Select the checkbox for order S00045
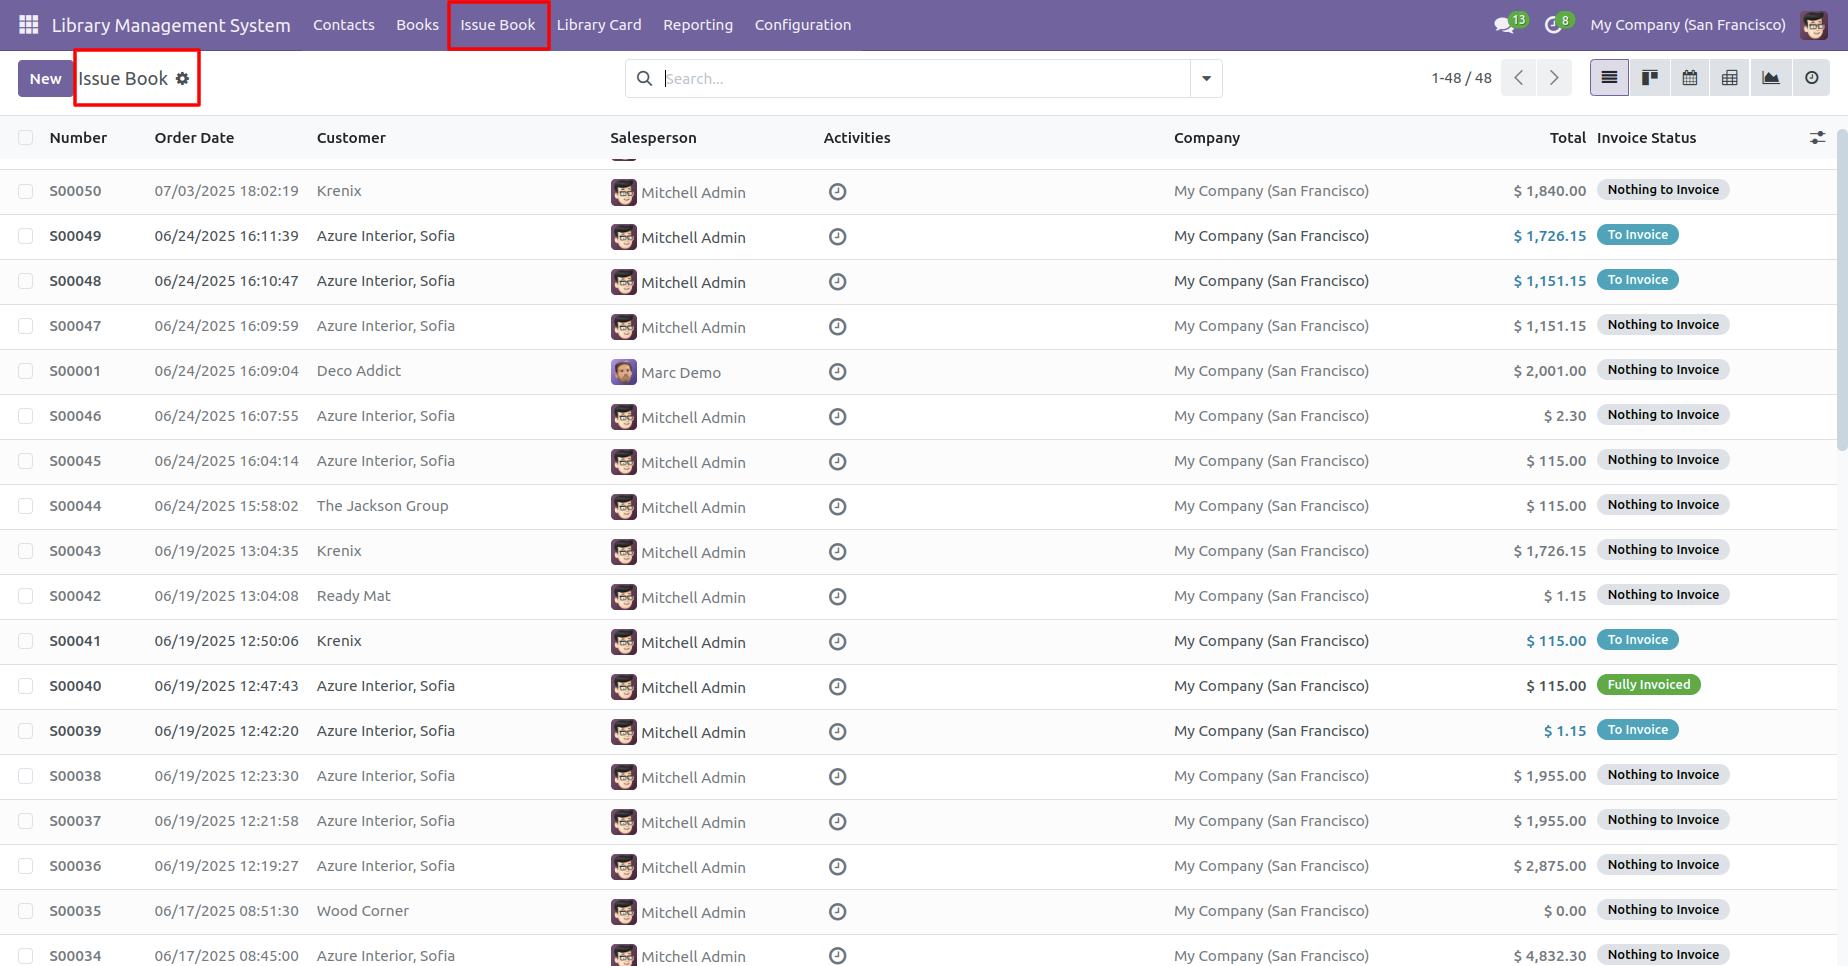 click(x=26, y=461)
